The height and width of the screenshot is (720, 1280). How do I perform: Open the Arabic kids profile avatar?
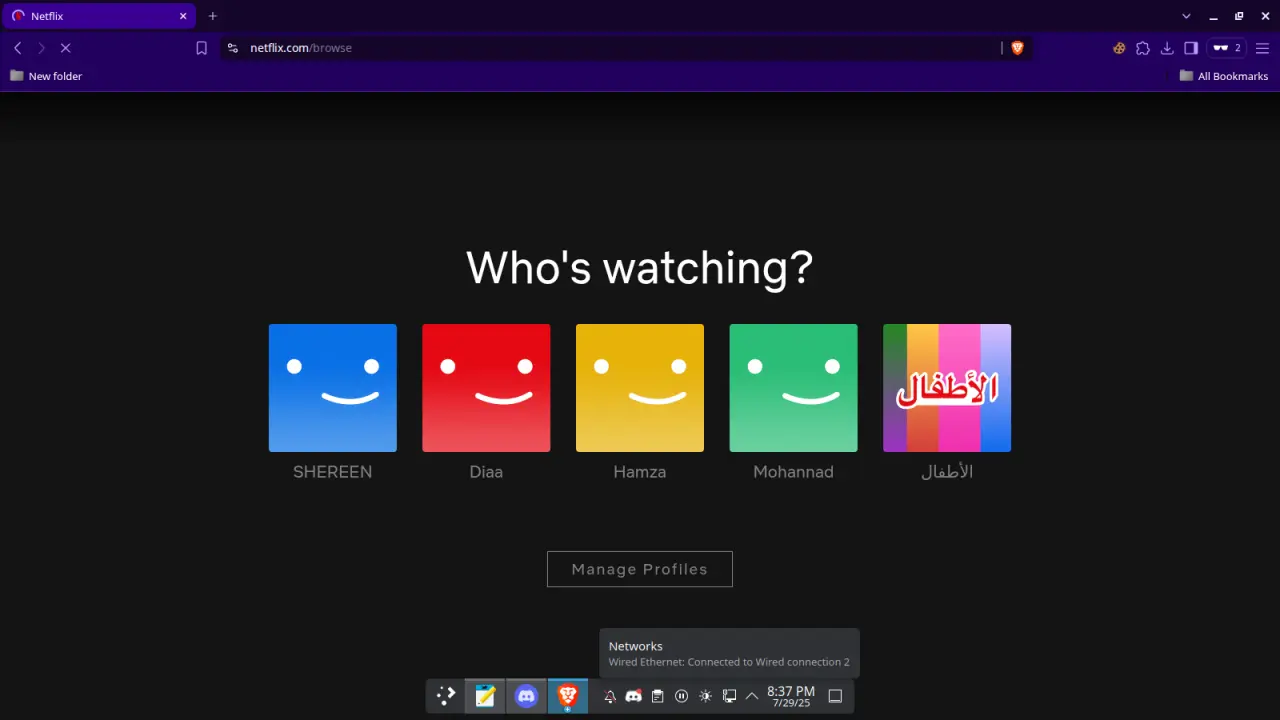click(x=947, y=388)
